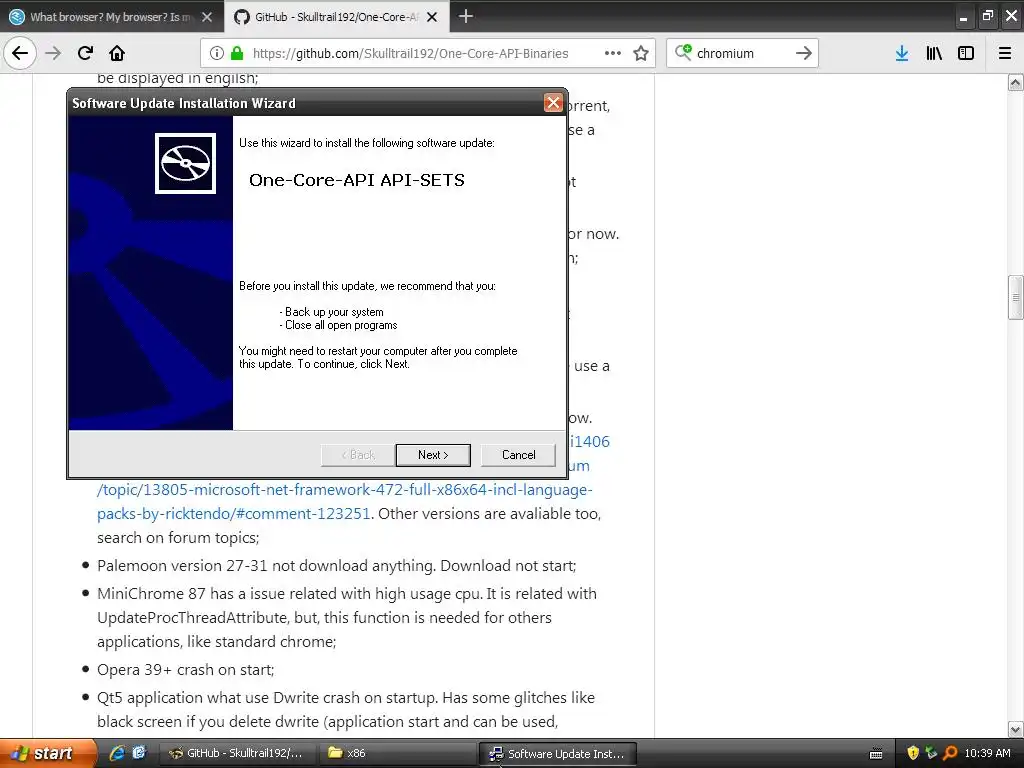This screenshot has width=1024, height=768.
Task: Open the page actions three-dot menu
Action: (x=613, y=53)
